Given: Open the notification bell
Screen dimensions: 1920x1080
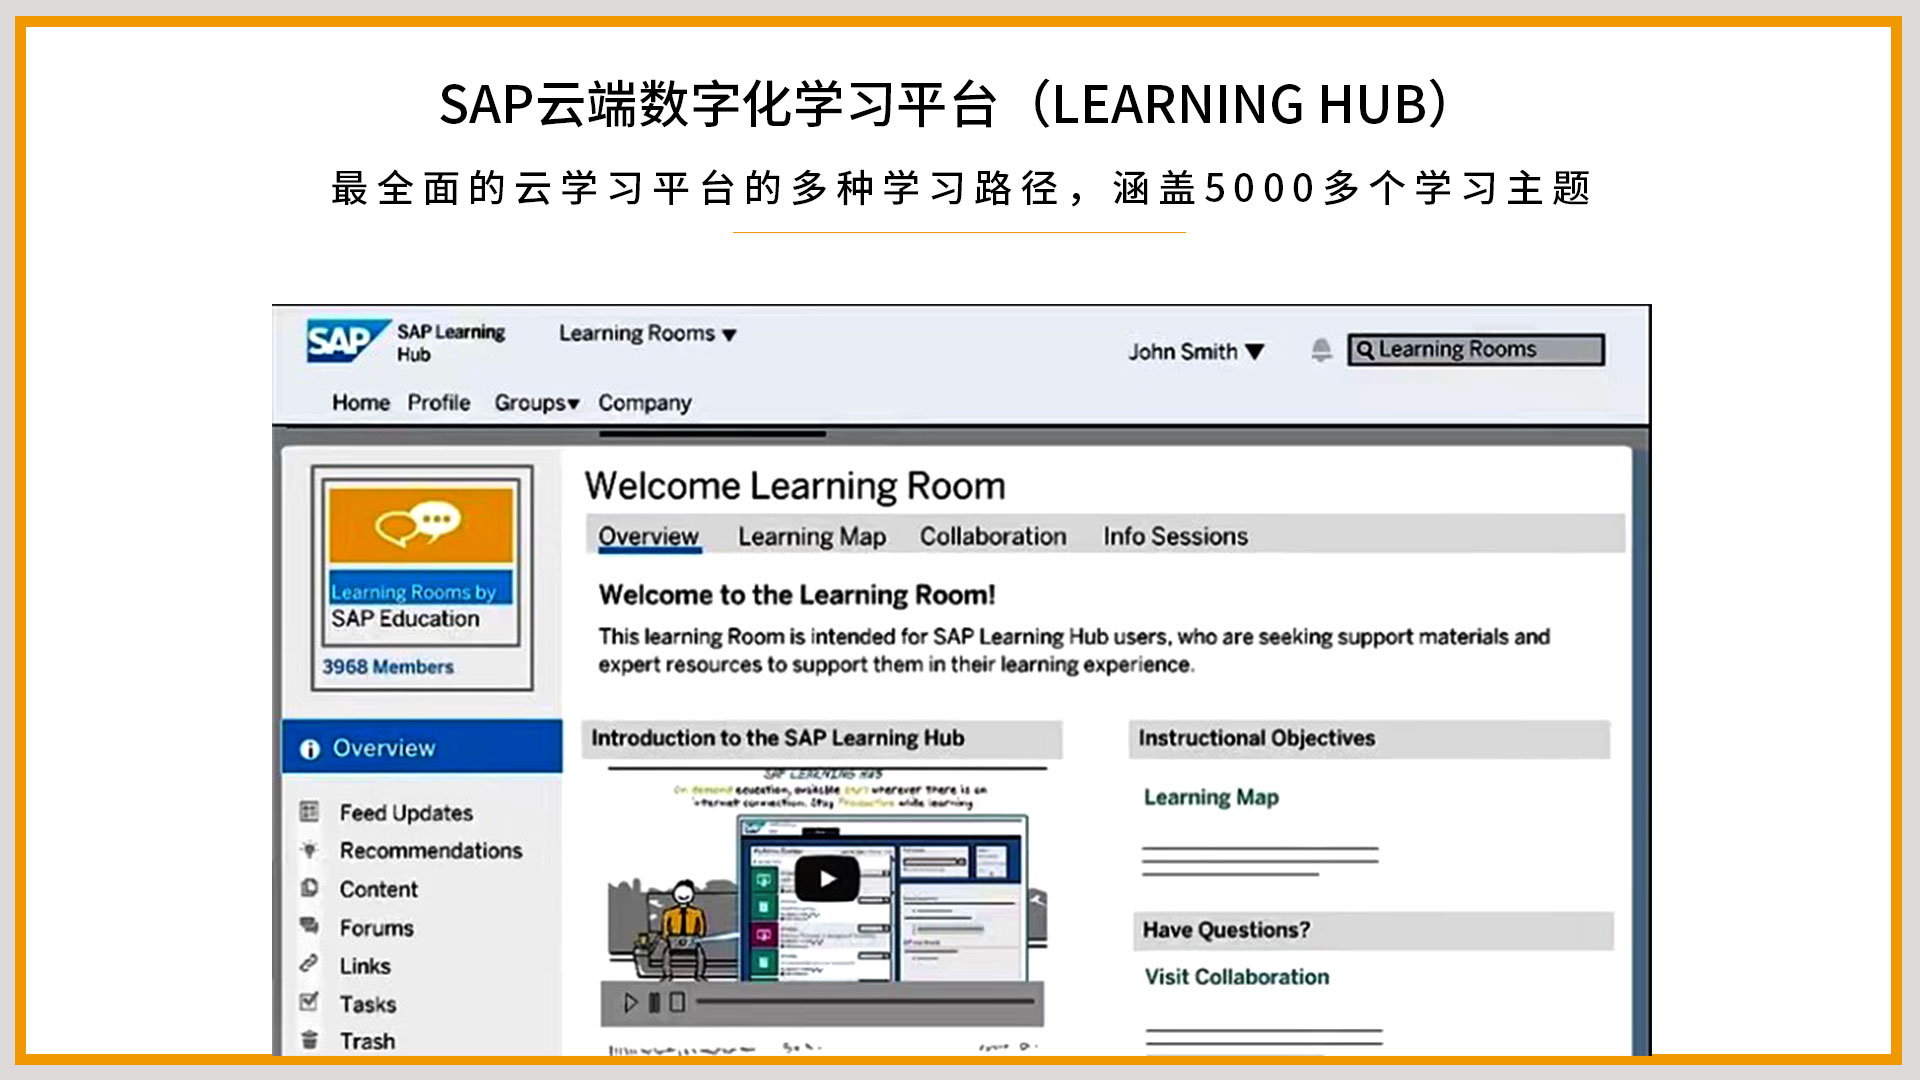Looking at the screenshot, I should 1321,350.
